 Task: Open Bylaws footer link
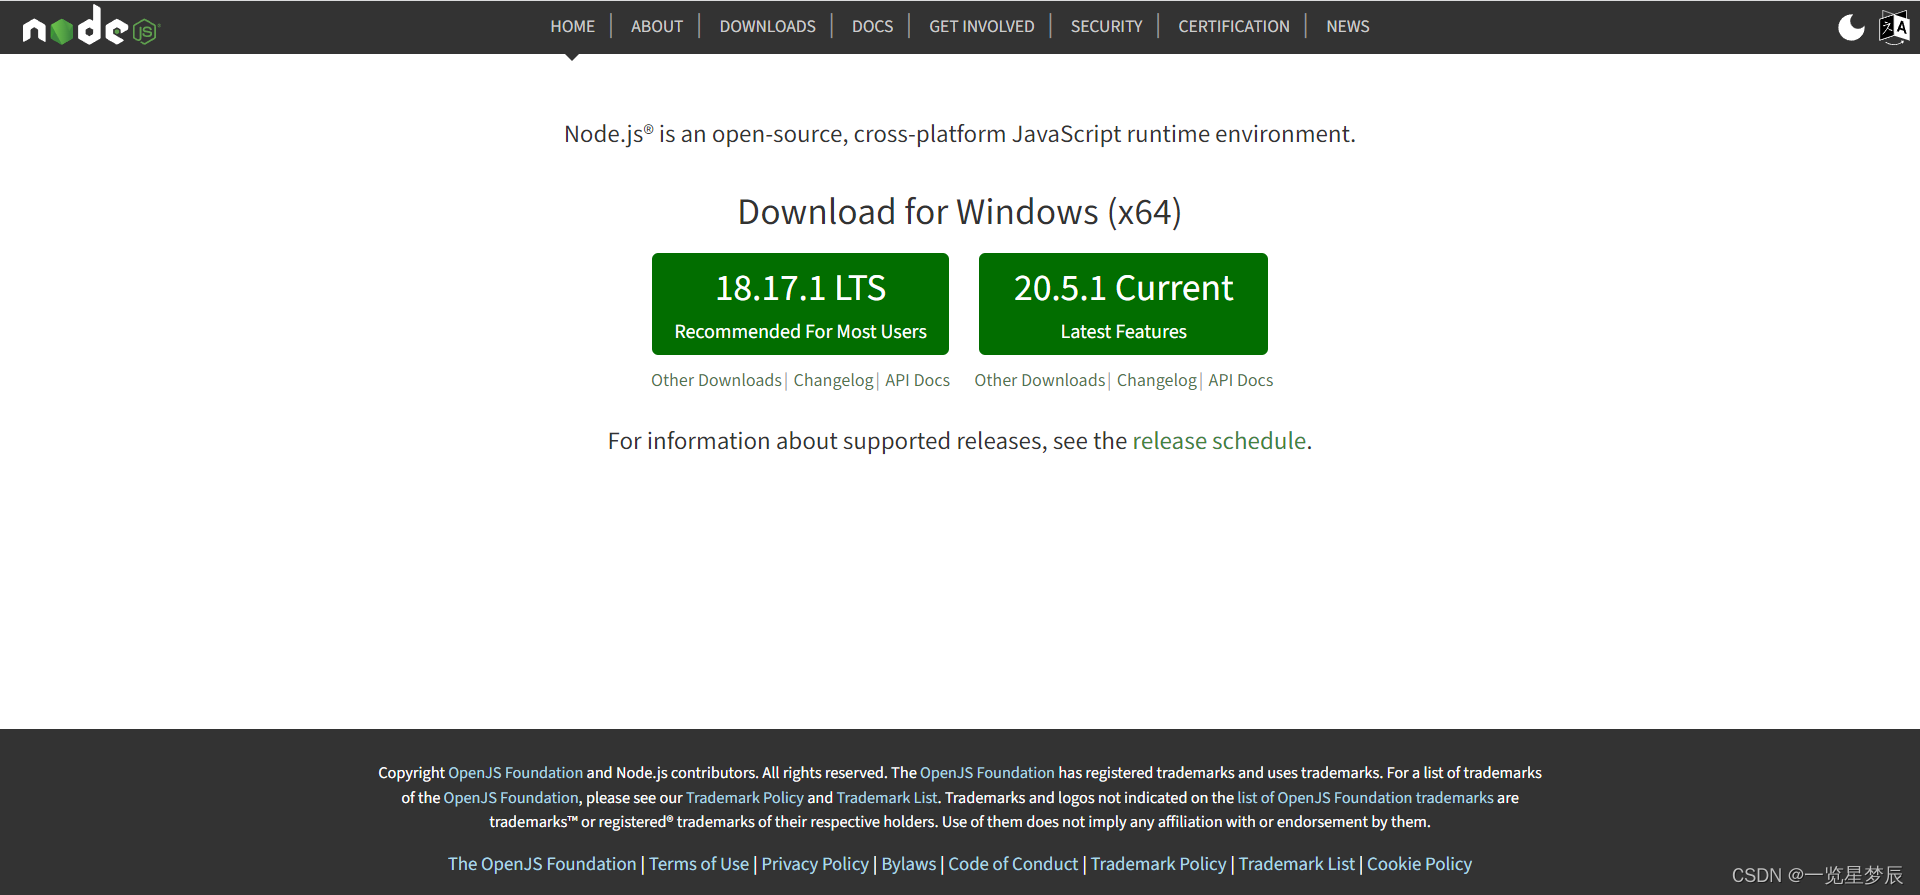(x=909, y=864)
